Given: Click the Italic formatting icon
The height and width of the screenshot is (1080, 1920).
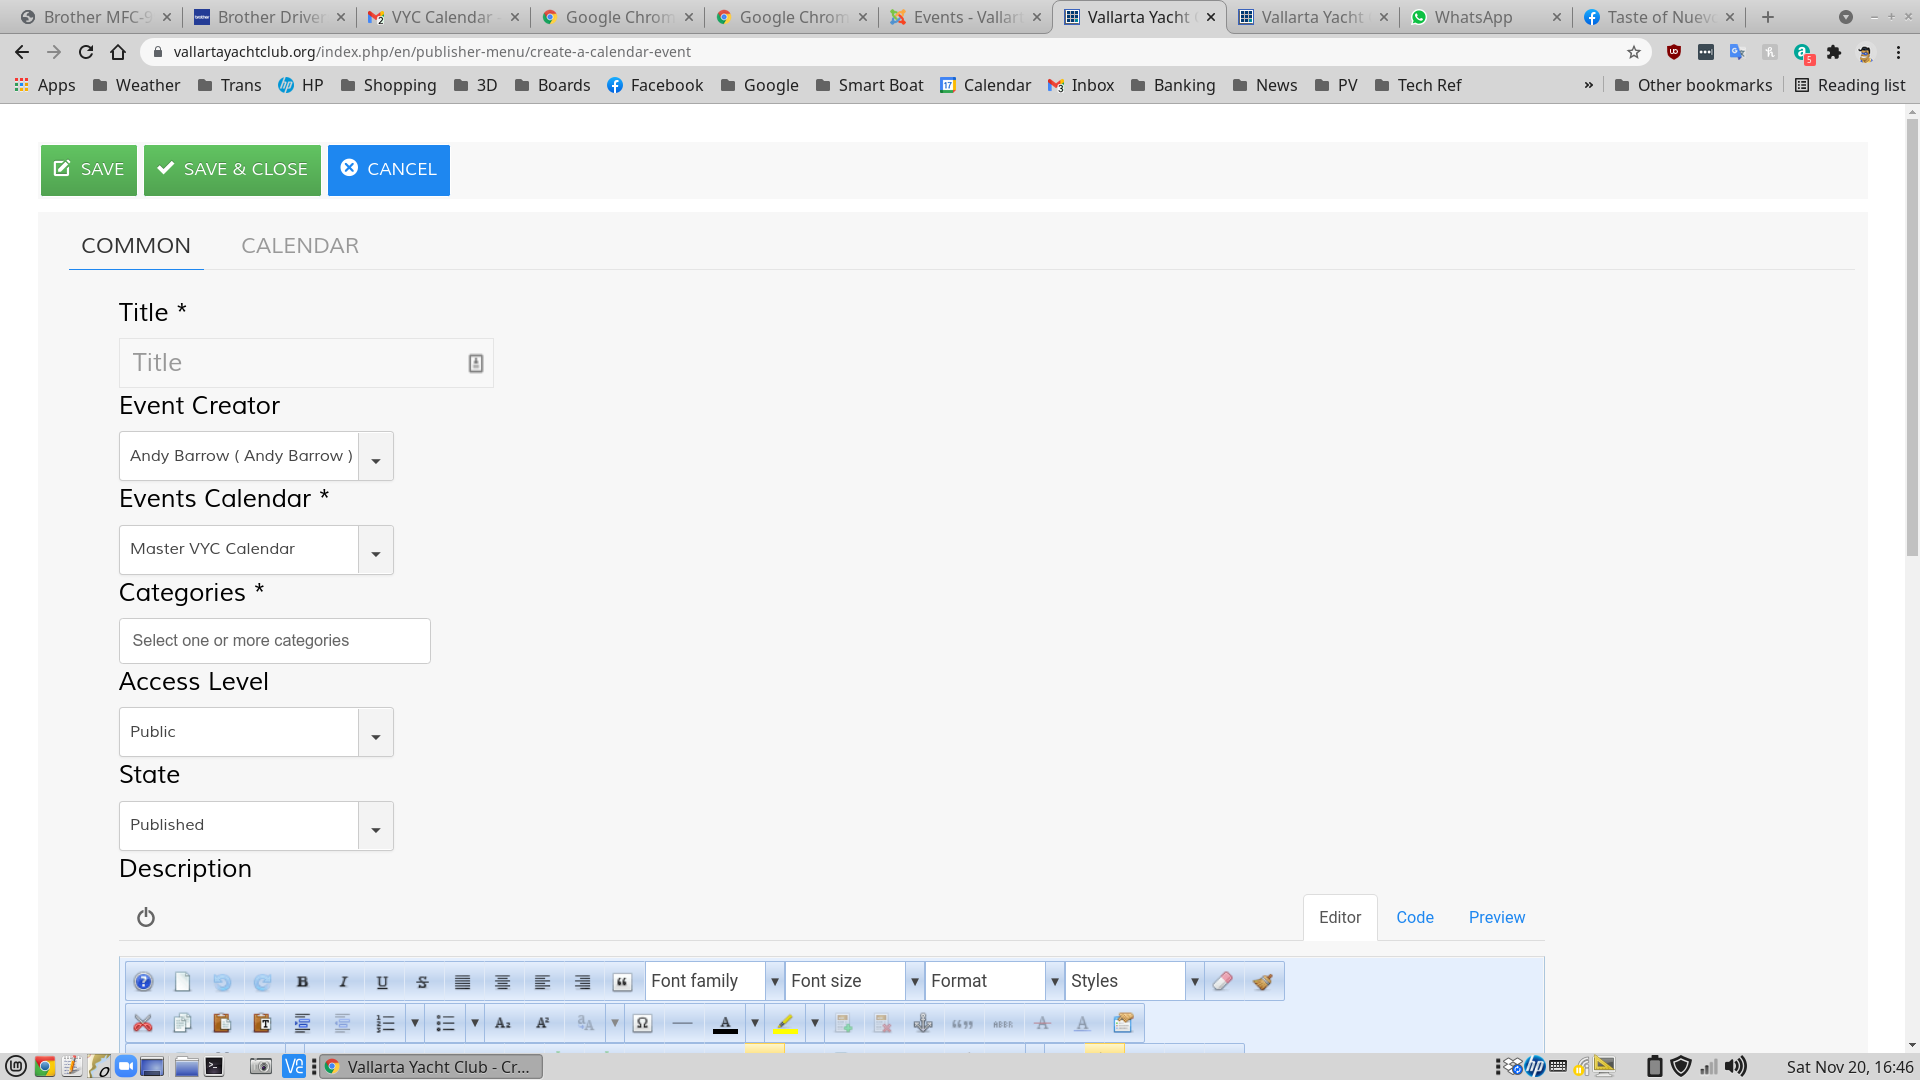Looking at the screenshot, I should 342,980.
